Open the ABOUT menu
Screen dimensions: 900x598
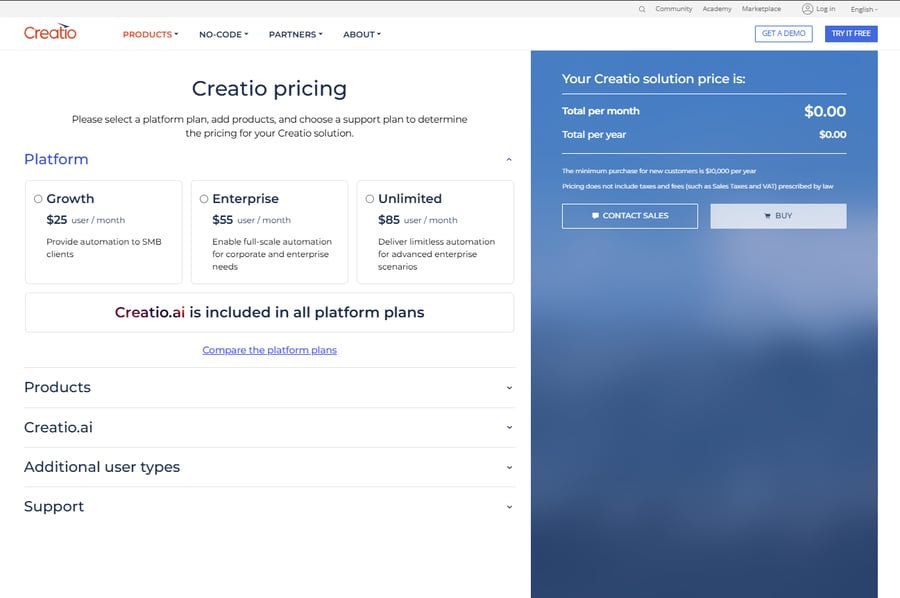point(362,34)
